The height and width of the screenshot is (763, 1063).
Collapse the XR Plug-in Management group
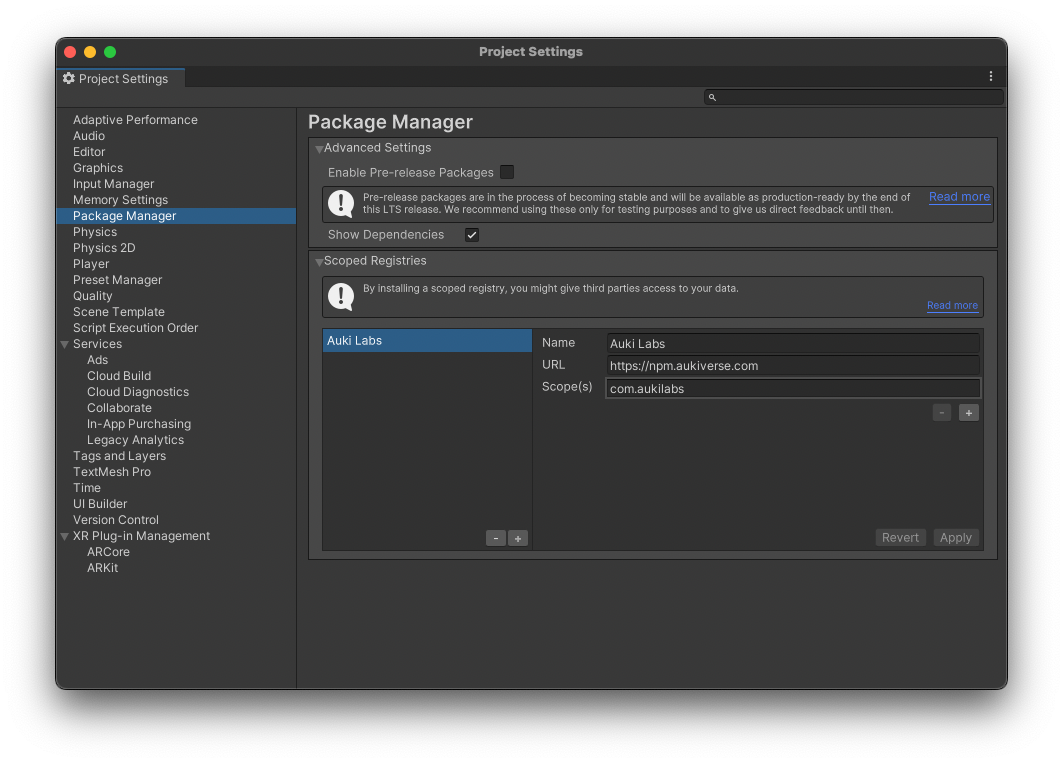(x=65, y=536)
